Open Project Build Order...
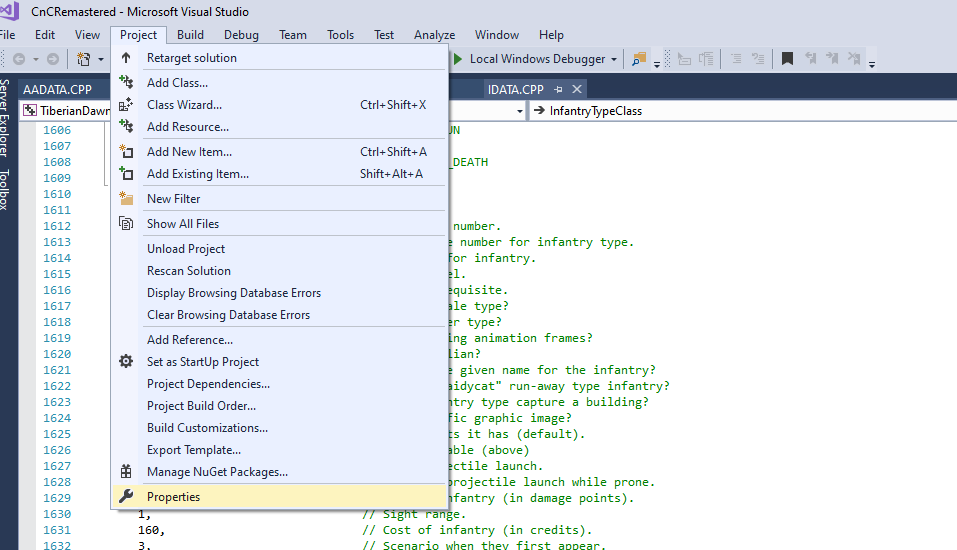Image resolution: width=957 pixels, height=550 pixels. pyautogui.click(x=280, y=405)
